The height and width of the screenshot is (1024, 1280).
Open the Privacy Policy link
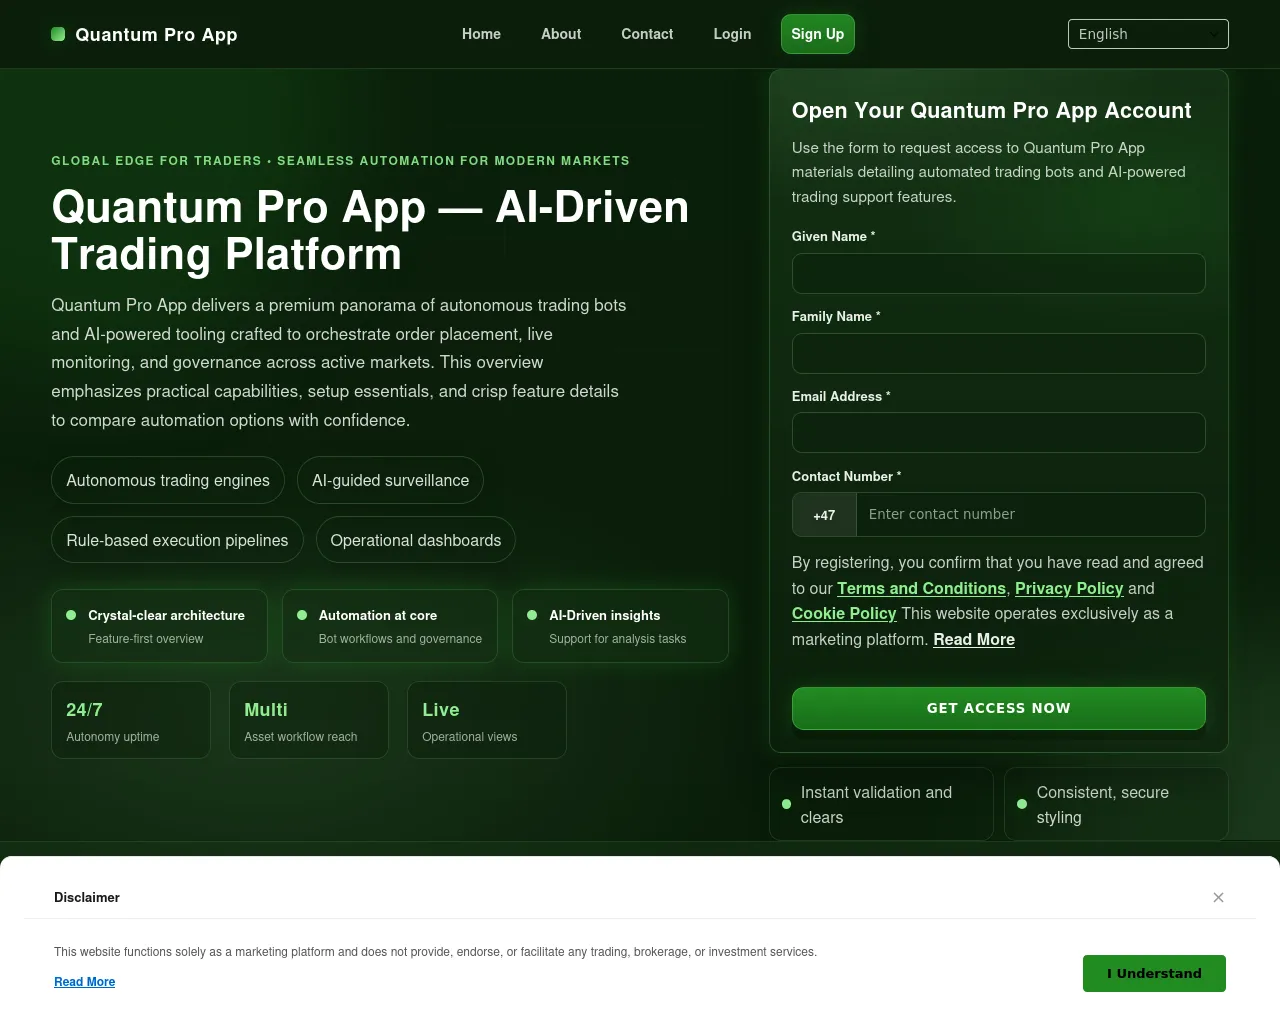pyautogui.click(x=1069, y=588)
